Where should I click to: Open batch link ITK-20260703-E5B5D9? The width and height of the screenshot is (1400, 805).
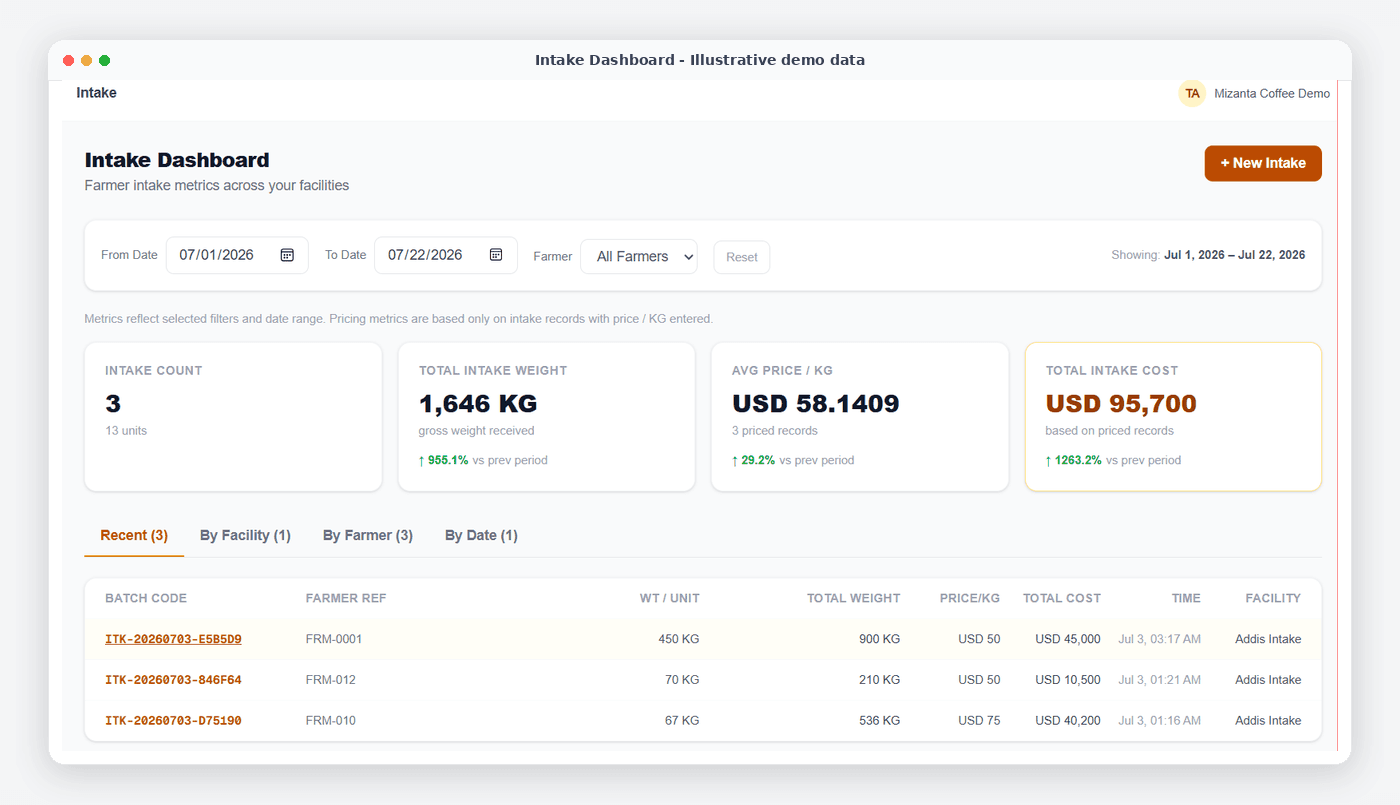tap(173, 639)
